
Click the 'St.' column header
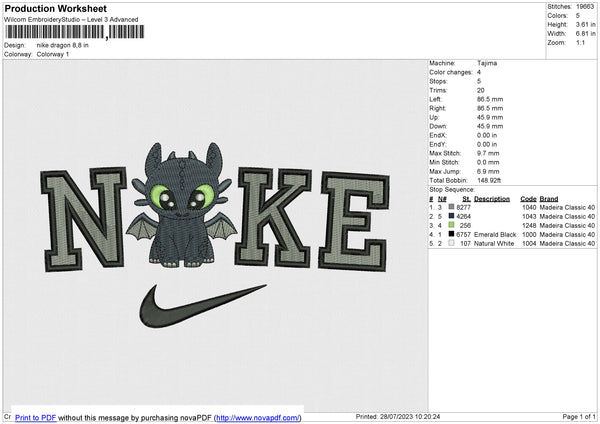(466, 199)
